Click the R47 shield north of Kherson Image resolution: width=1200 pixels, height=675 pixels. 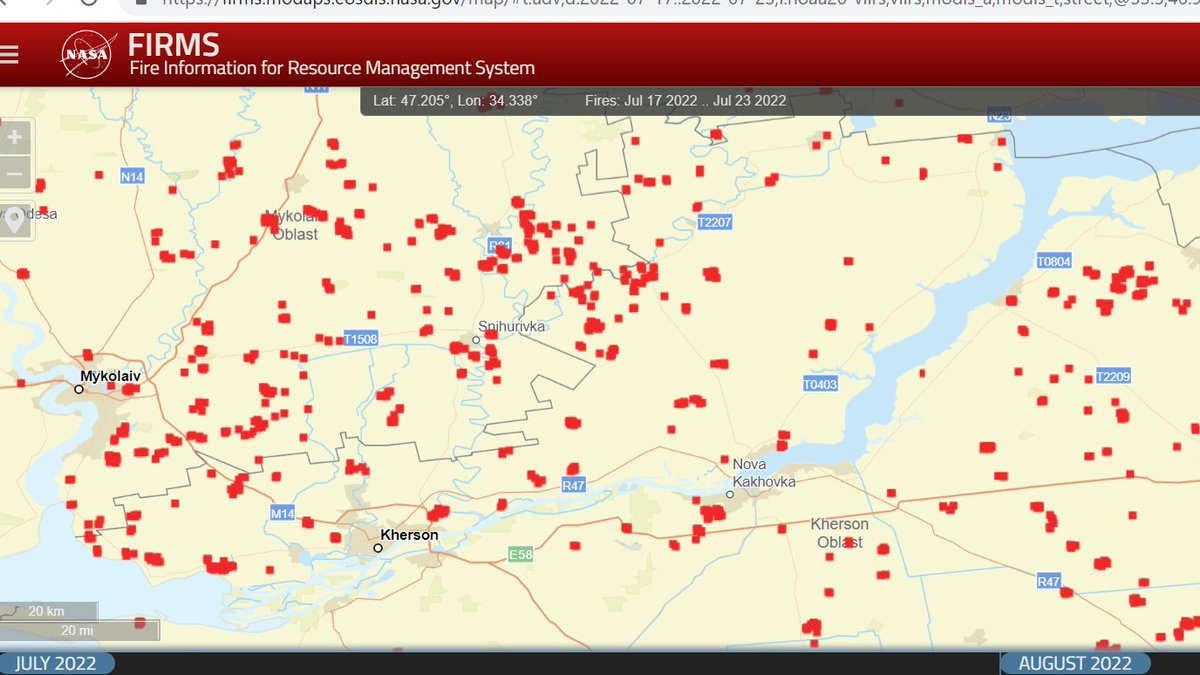pos(574,485)
